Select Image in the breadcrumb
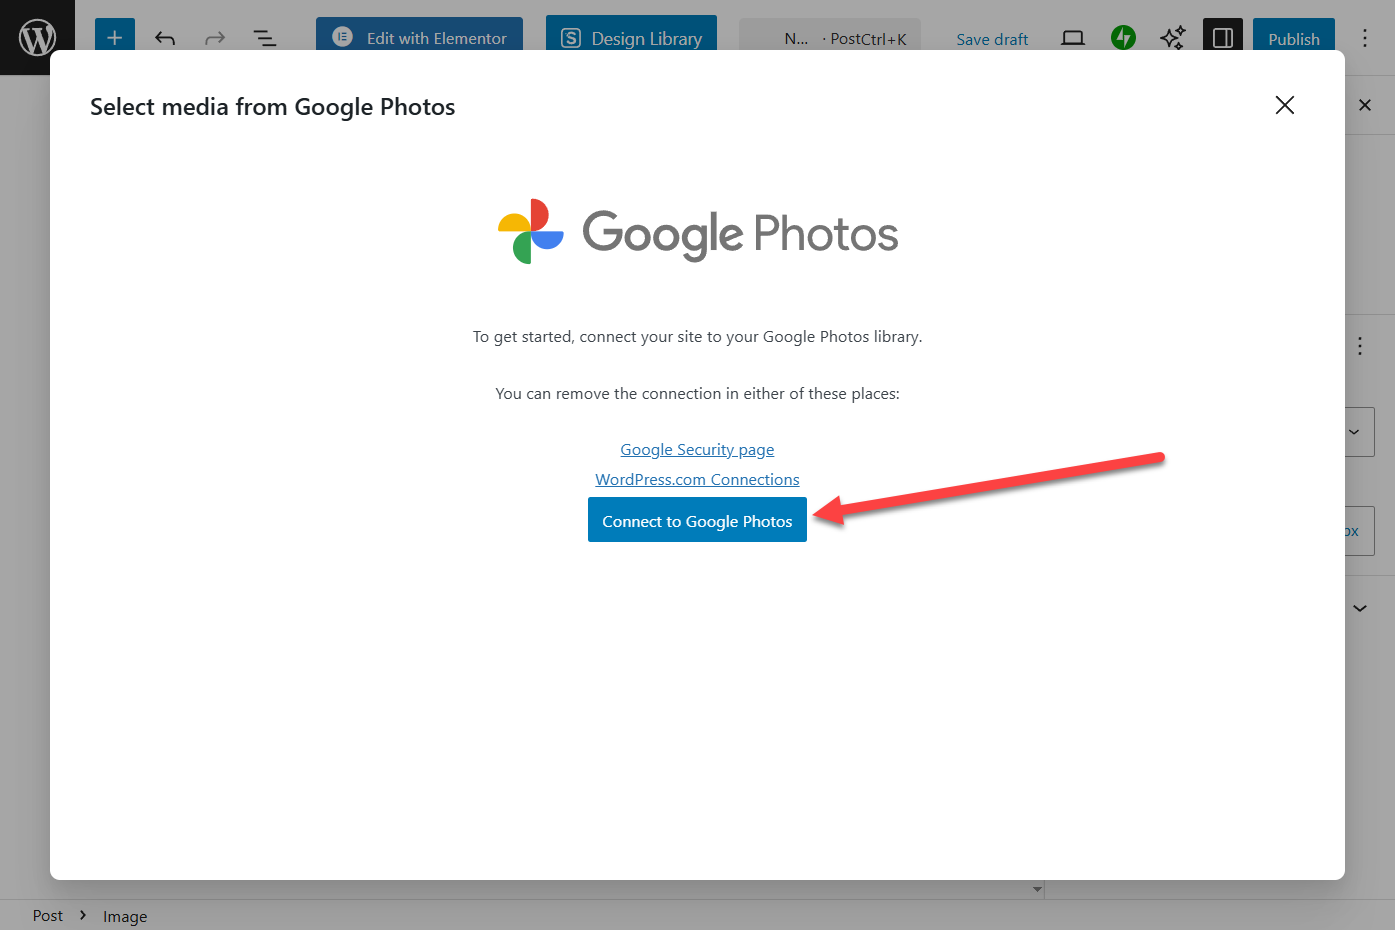This screenshot has height=930, width=1395. click(125, 916)
